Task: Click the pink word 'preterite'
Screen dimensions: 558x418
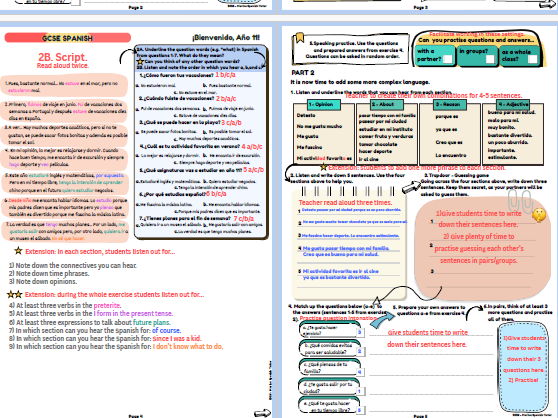Action: point(107,306)
